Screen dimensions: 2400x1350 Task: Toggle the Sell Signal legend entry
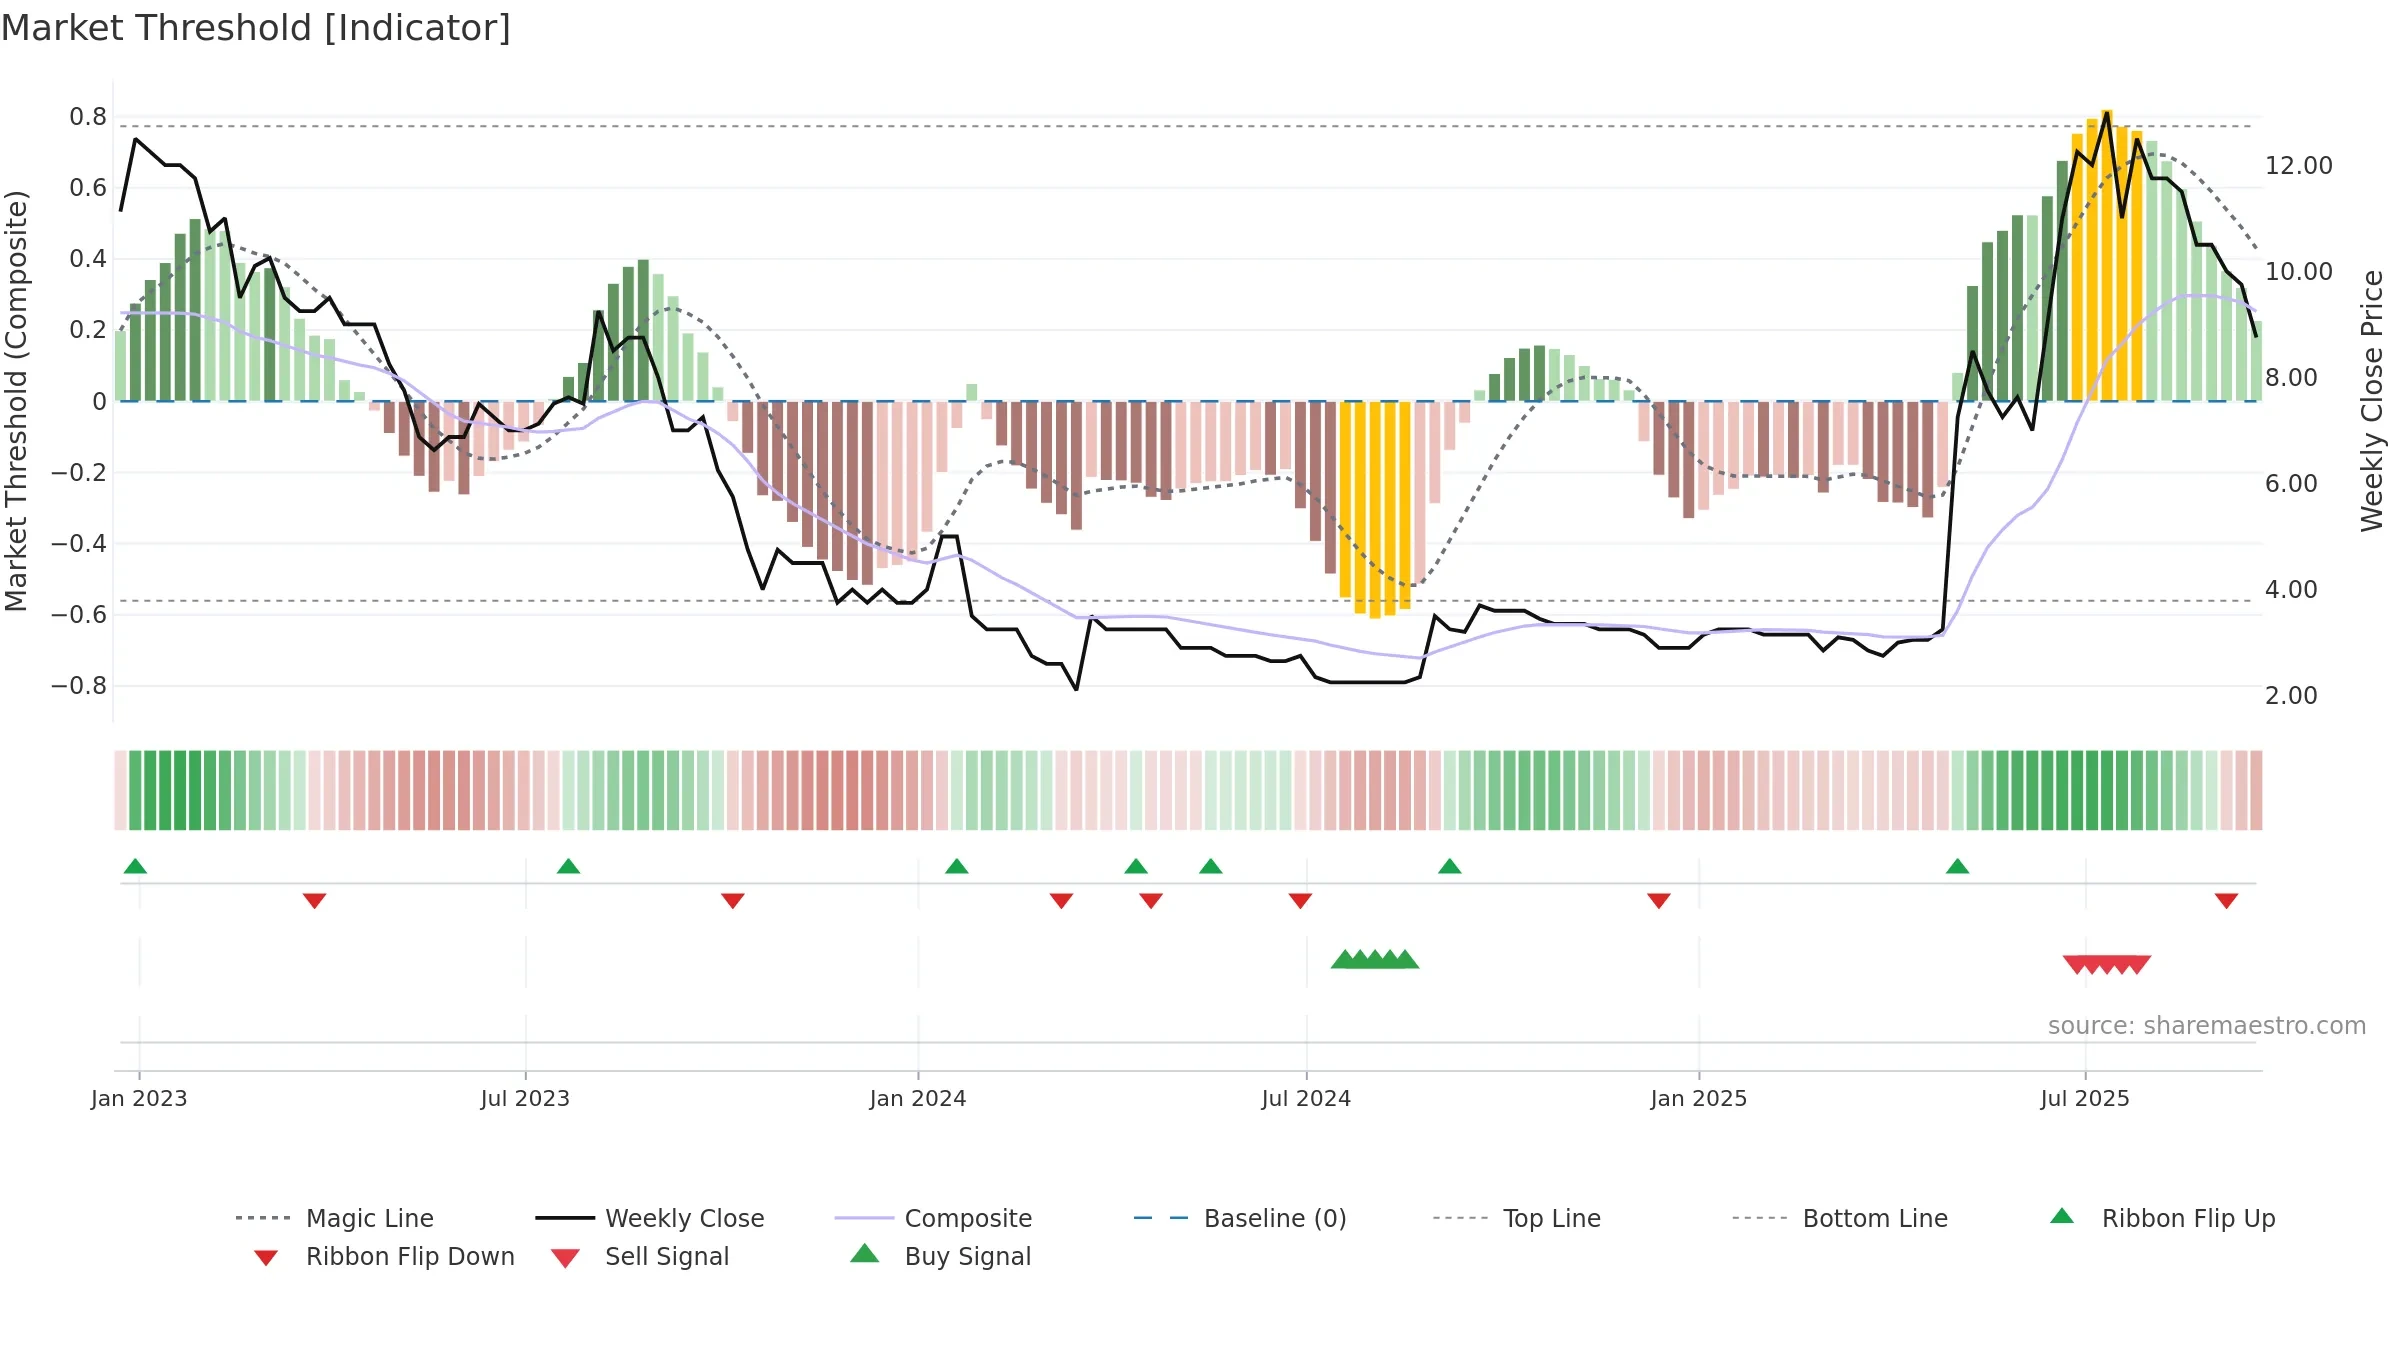640,1256
